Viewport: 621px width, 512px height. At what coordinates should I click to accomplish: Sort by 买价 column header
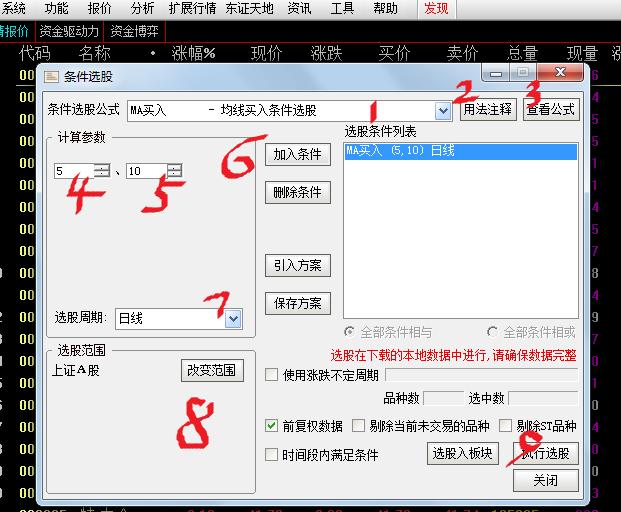394,53
